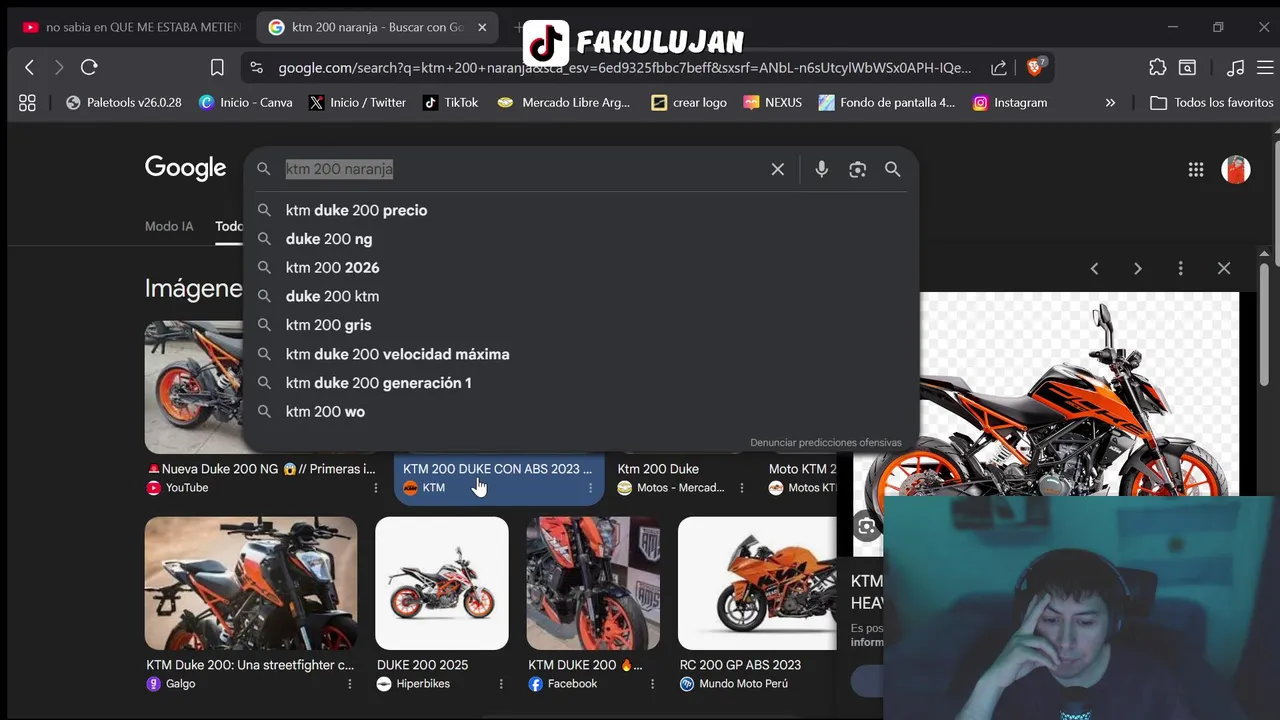Open KTM 200 DUKE CON ABS 2023 result

pyautogui.click(x=498, y=477)
